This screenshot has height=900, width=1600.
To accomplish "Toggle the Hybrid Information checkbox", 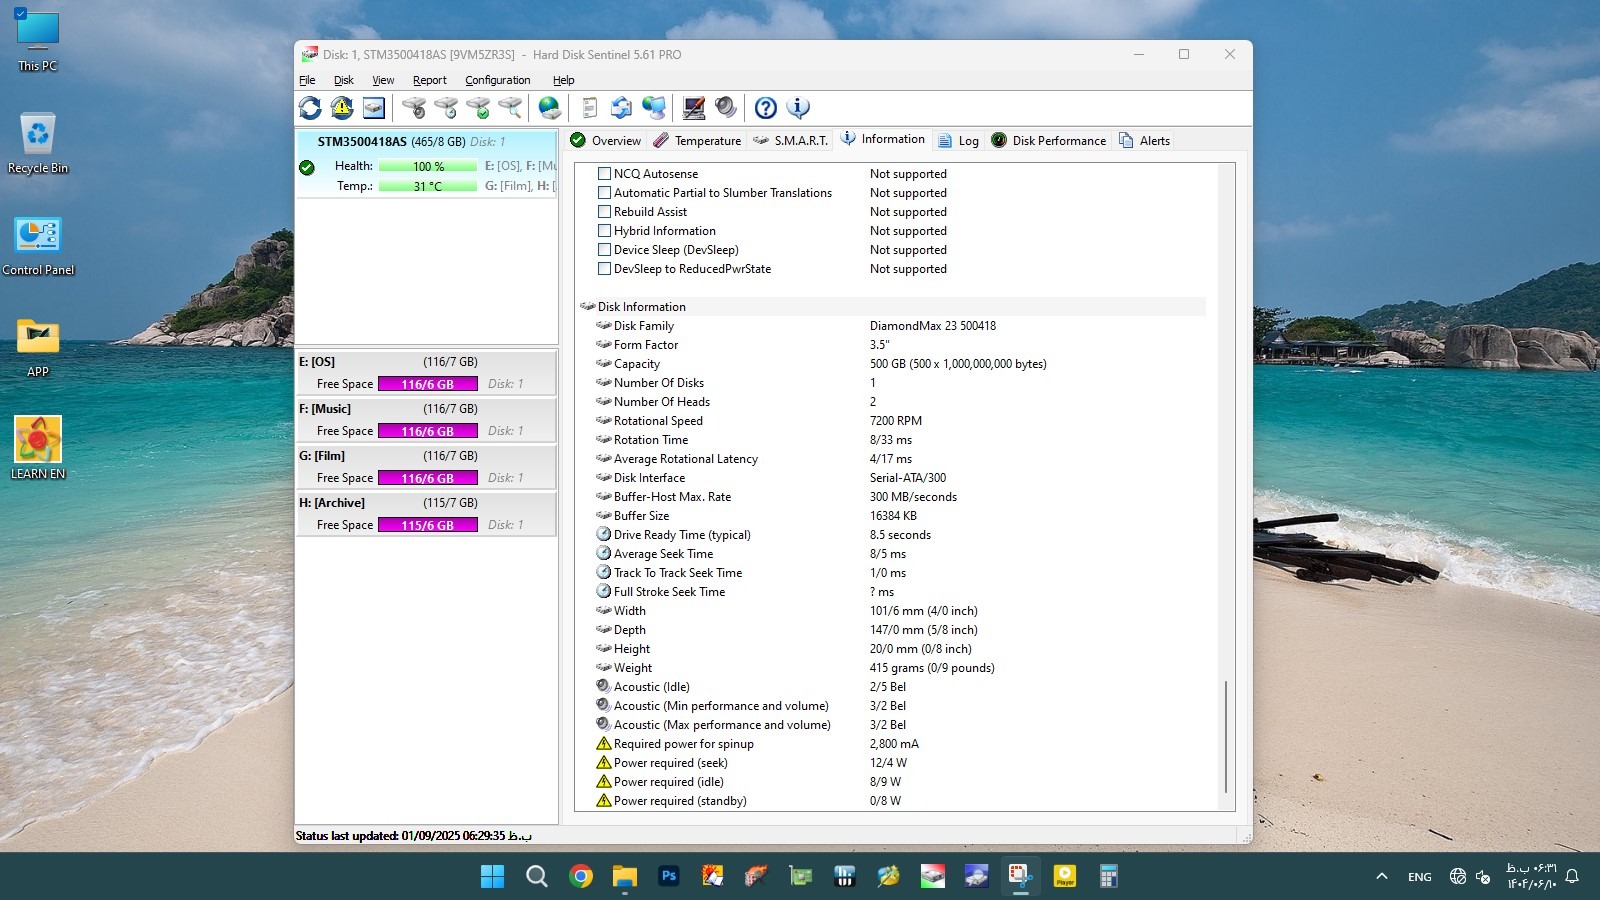I will pyautogui.click(x=604, y=231).
